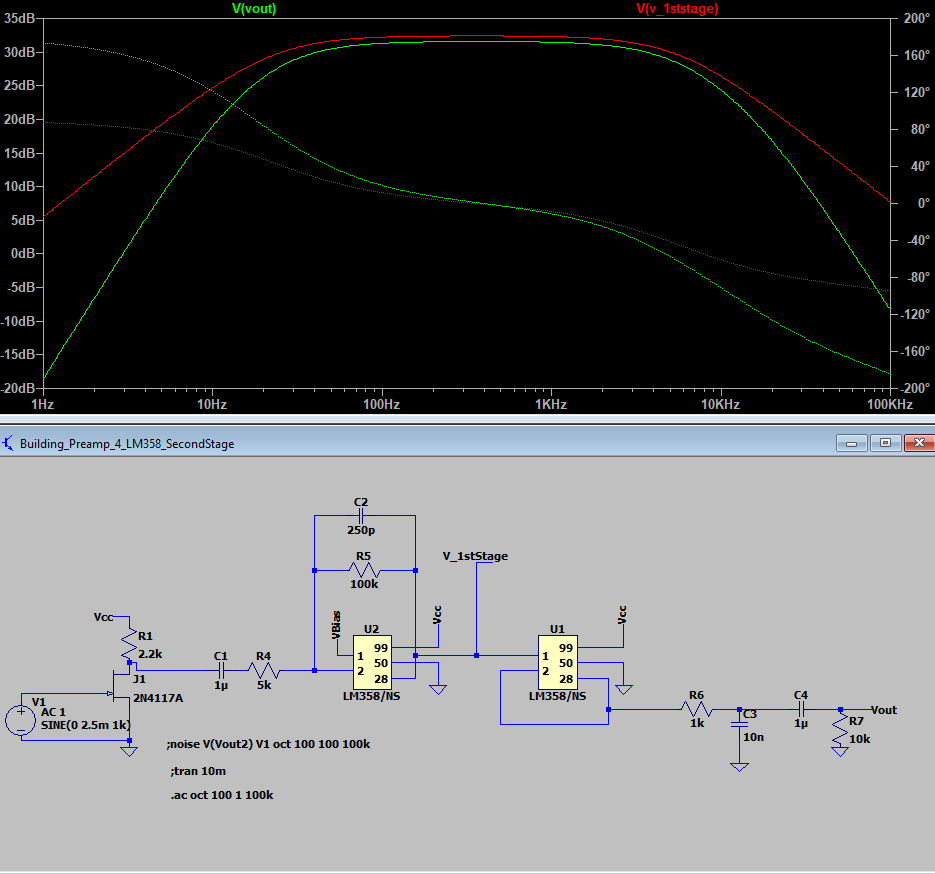
Task: Click the 250p value of C2
Action: [361, 530]
